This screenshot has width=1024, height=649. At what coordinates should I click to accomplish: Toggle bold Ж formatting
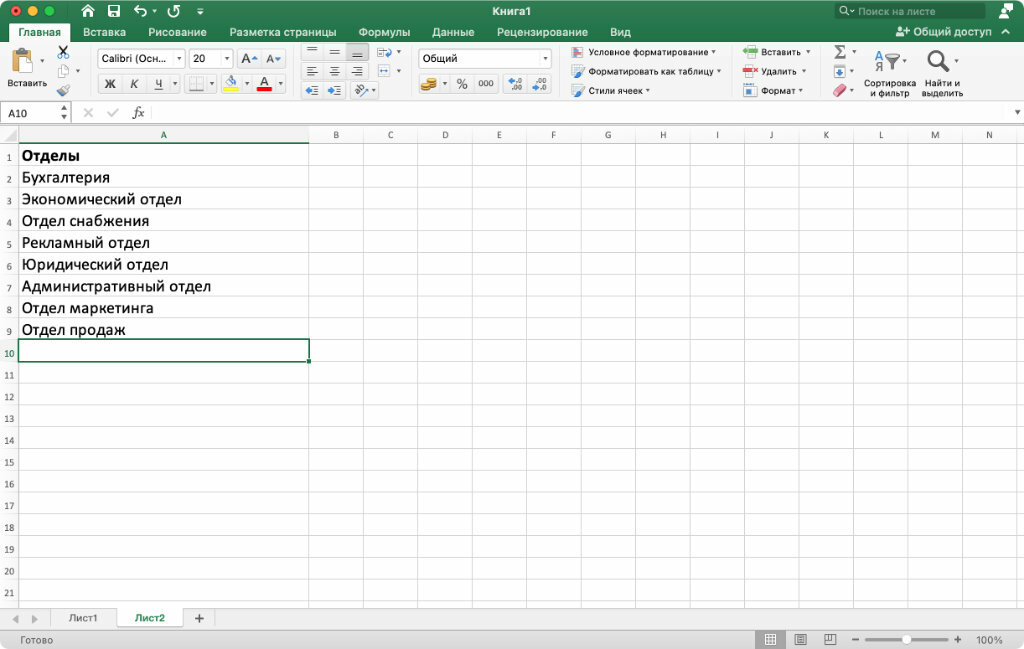point(110,84)
